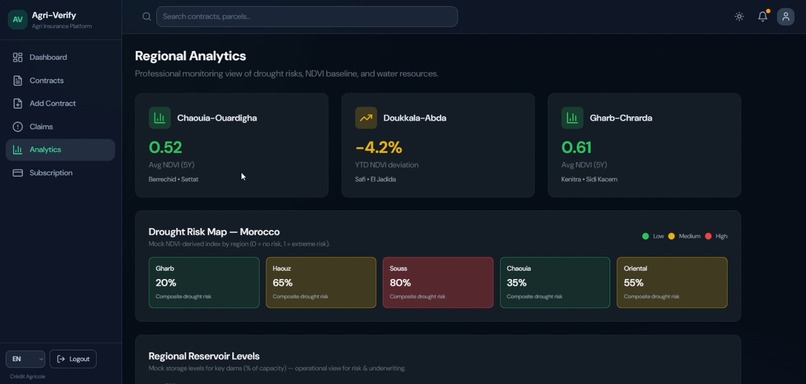806x384 pixels.
Task: Click the 0.52 Avg NDVI value
Action: 166,148
